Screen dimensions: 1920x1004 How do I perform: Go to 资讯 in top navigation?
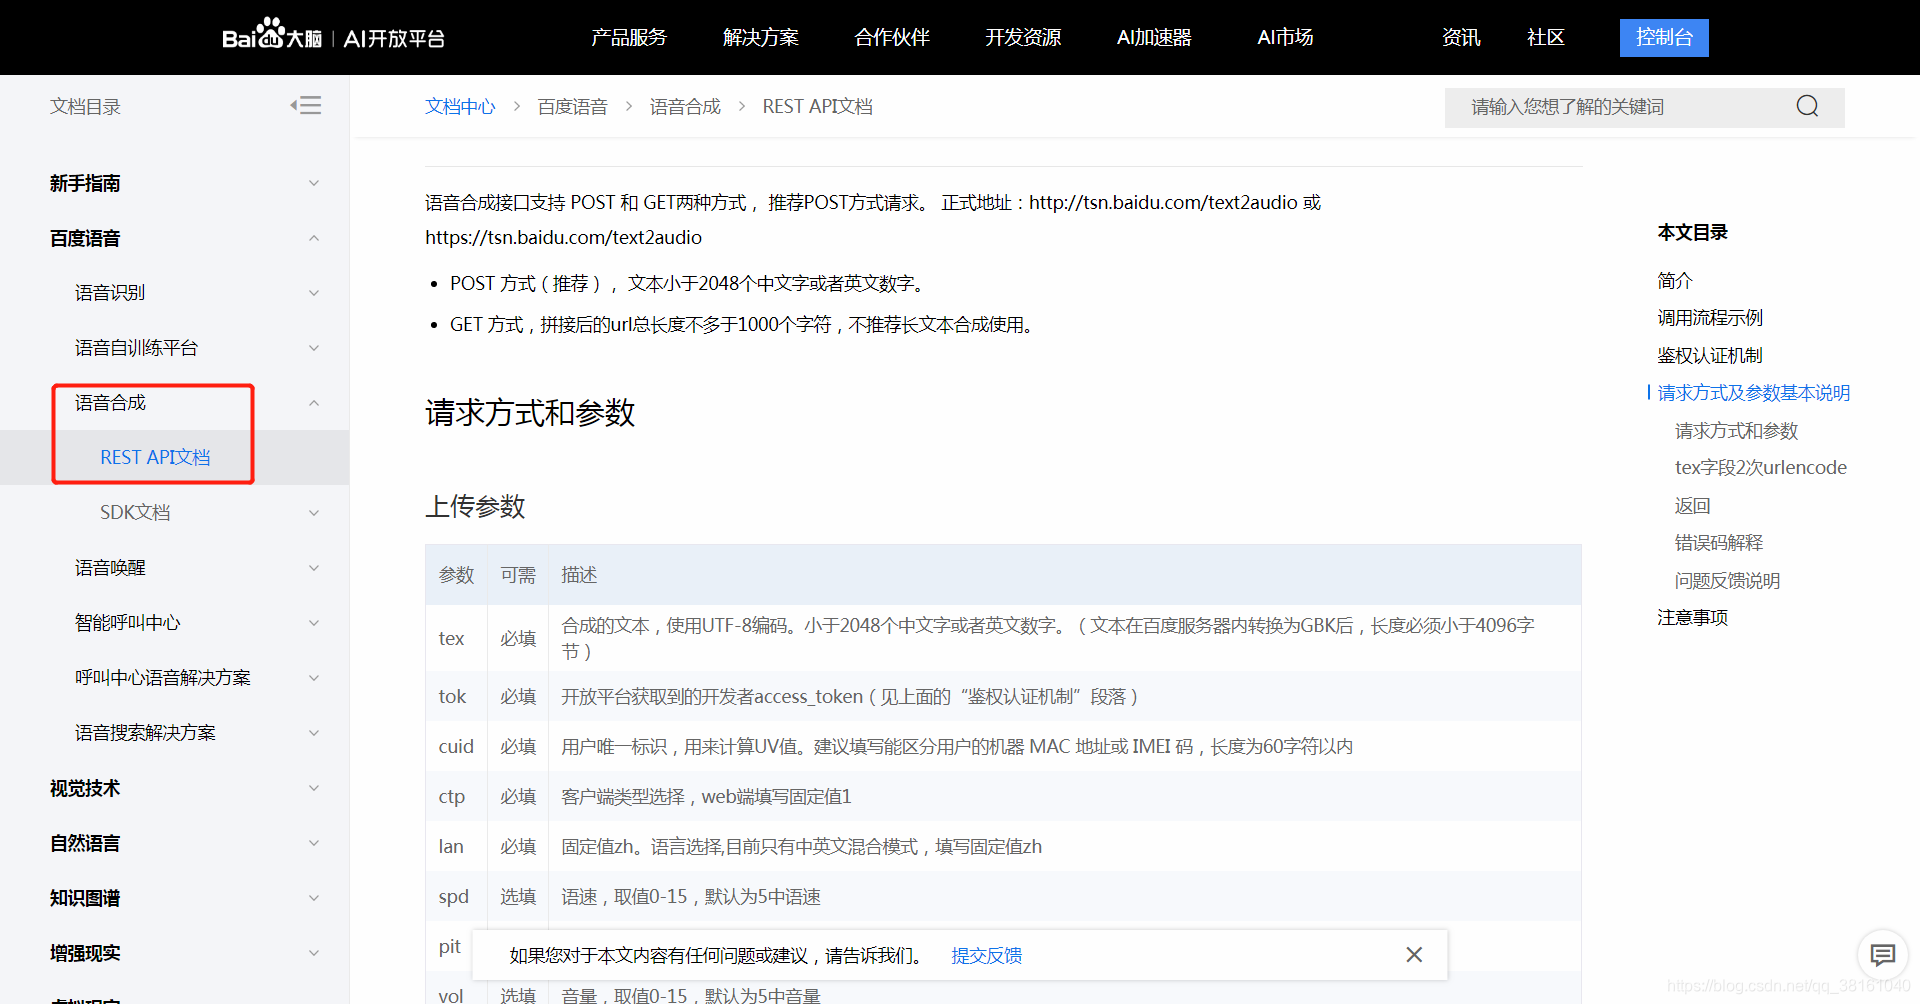coord(1461,37)
